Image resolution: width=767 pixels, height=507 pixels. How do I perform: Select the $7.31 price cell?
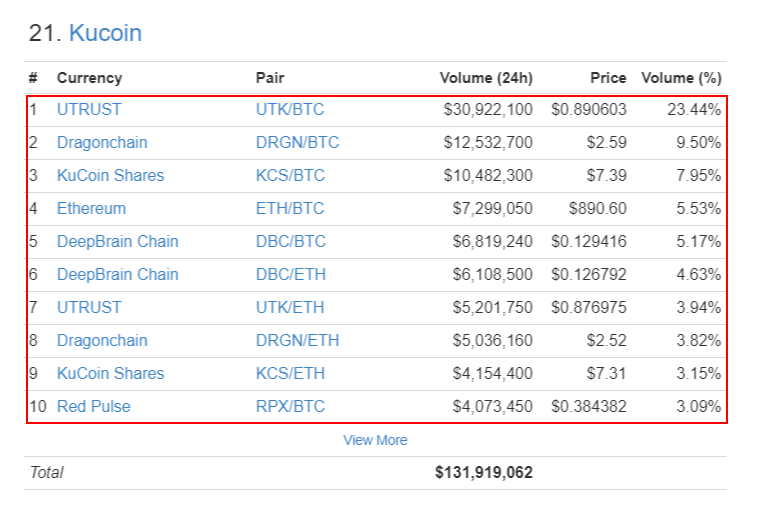607,373
